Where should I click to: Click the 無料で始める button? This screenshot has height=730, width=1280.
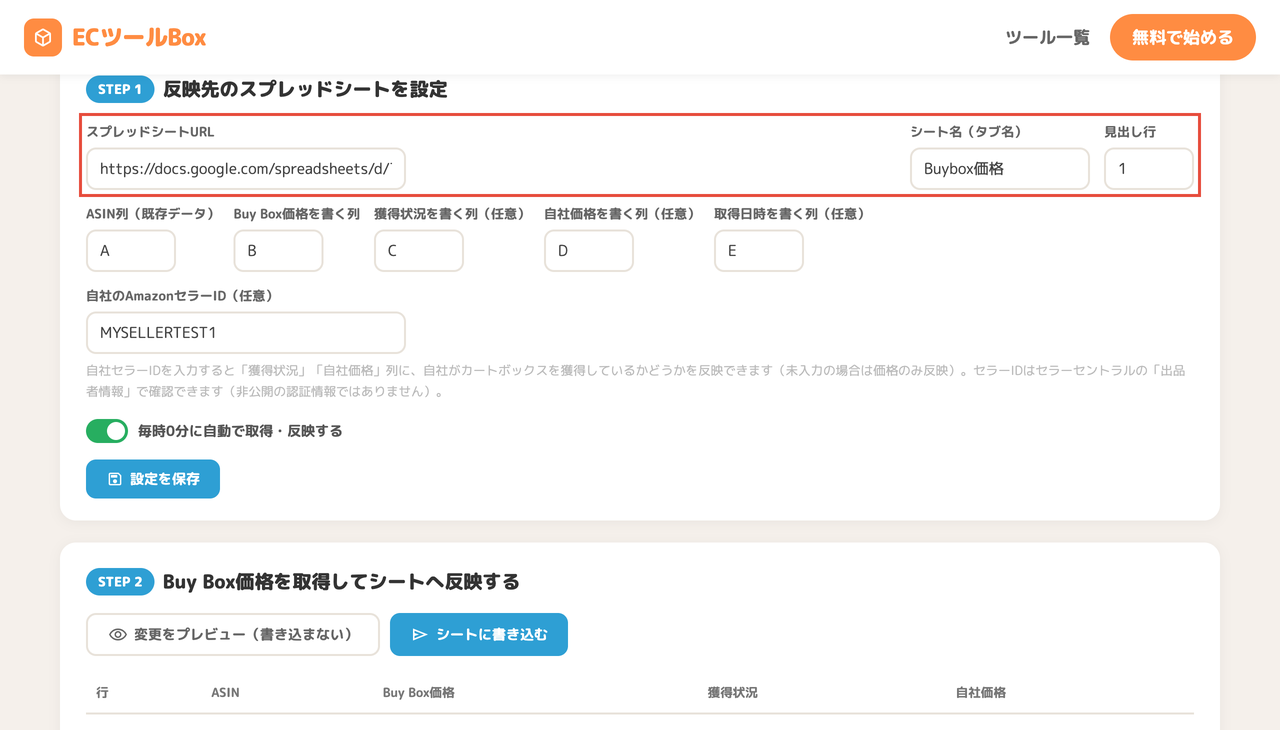pyautogui.click(x=1182, y=38)
